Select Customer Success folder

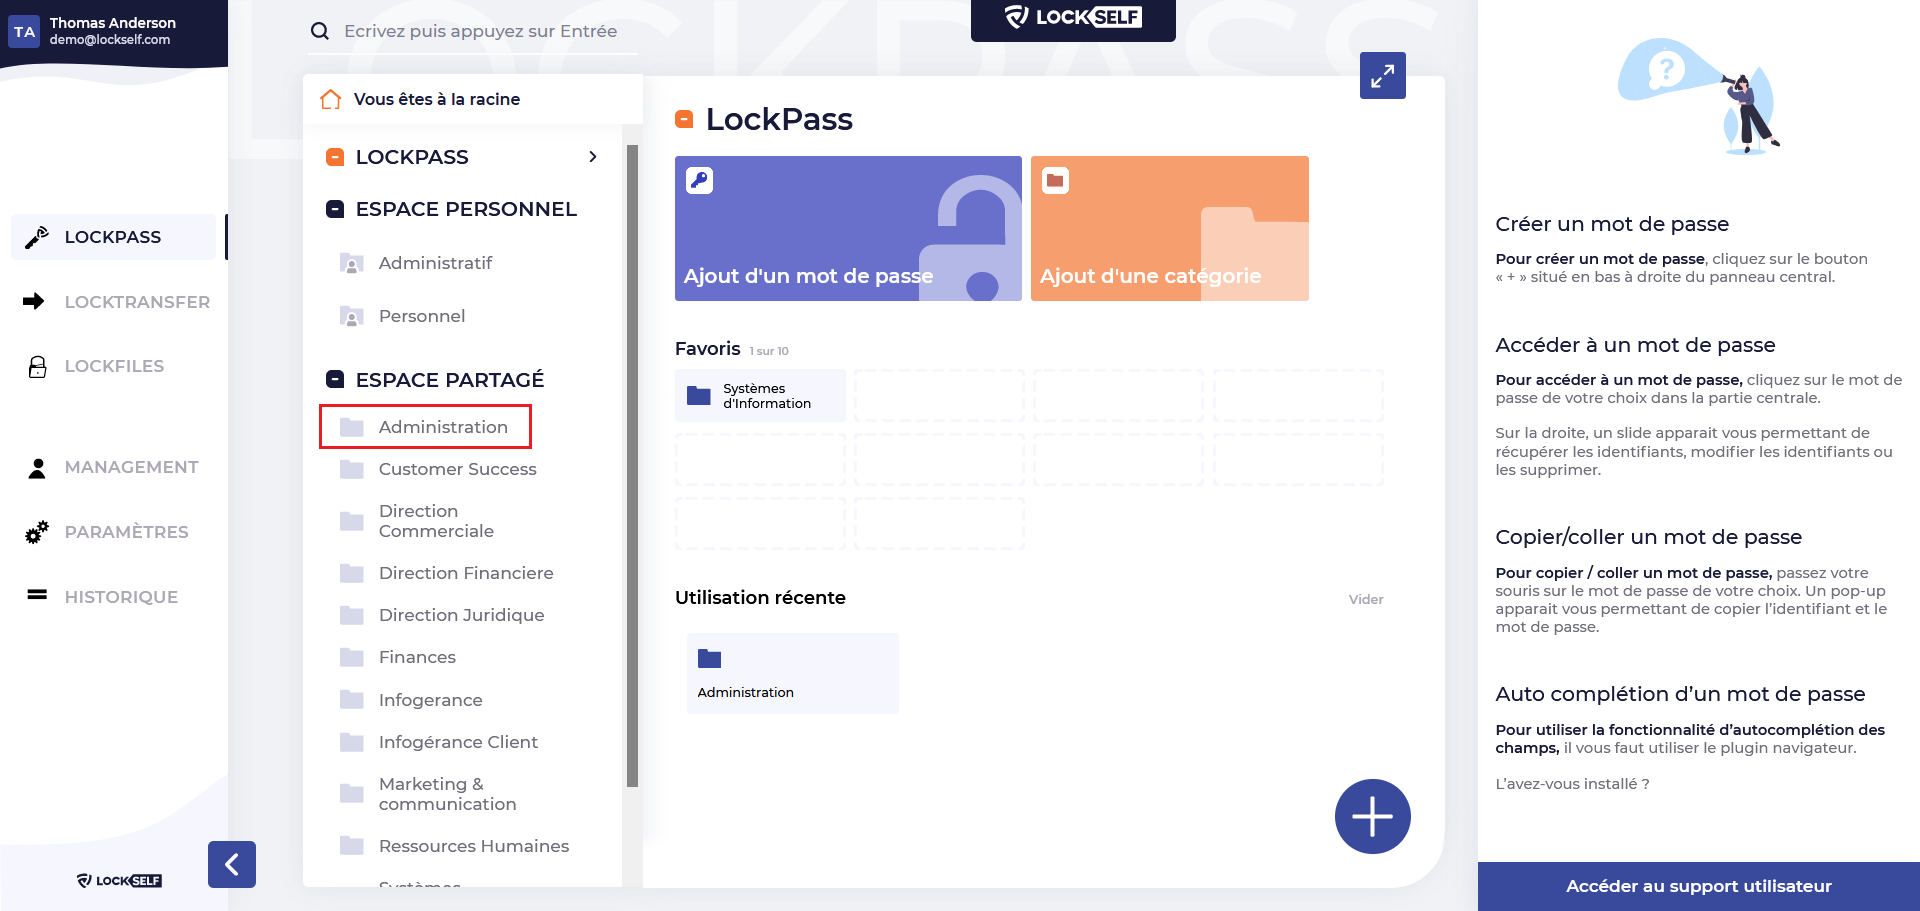point(457,469)
